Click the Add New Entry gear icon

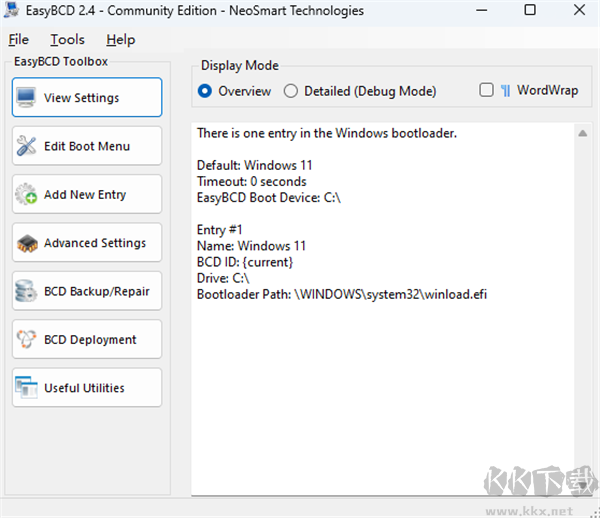(x=27, y=195)
